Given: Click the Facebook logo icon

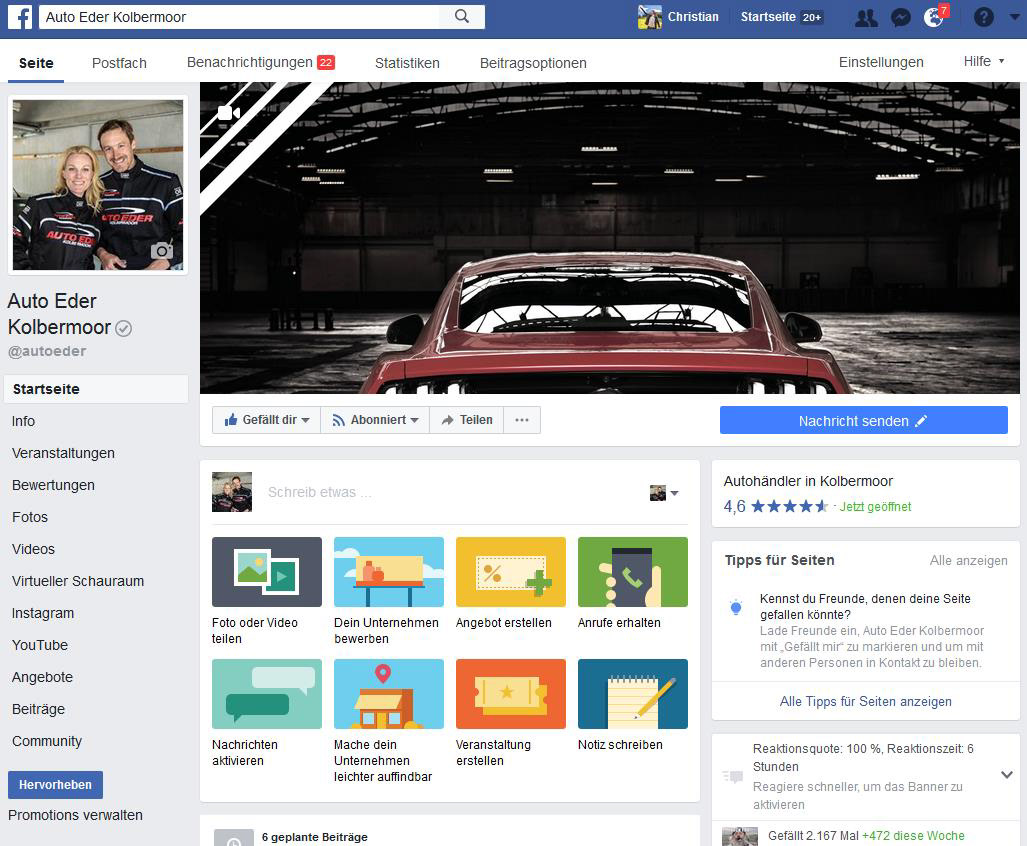Looking at the screenshot, I should pyautogui.click(x=21, y=17).
